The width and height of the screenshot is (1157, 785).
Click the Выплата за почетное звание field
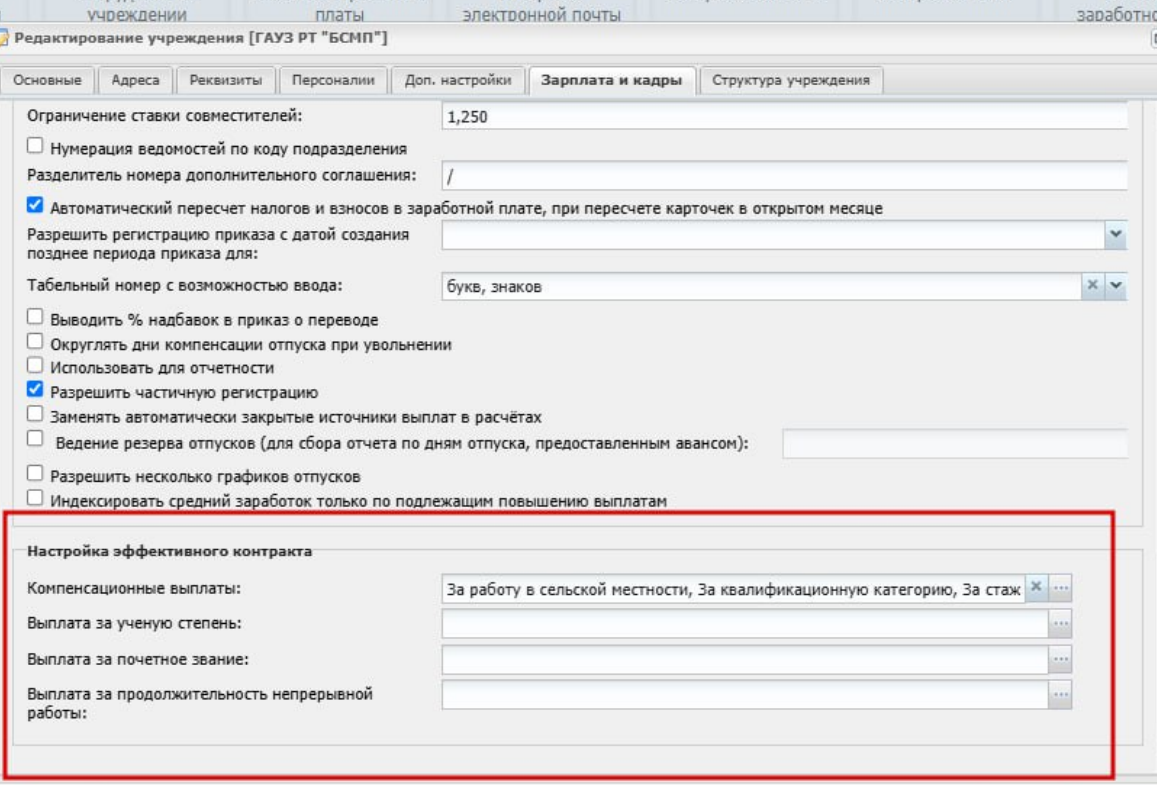[x=745, y=660]
